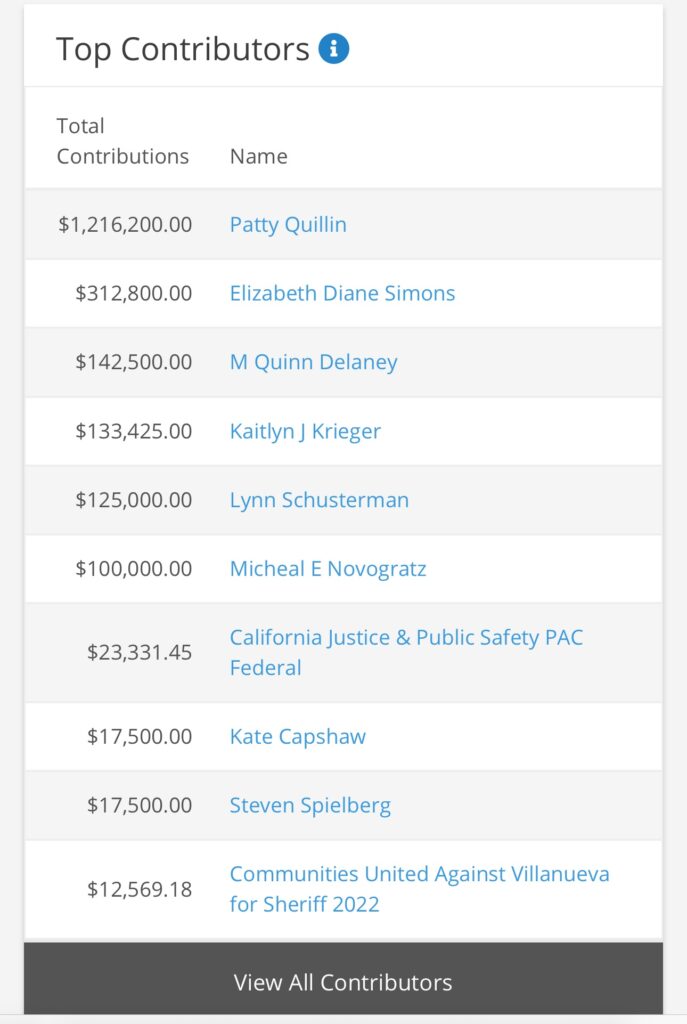
Task: Click the info icon beside Top Contributors
Action: (334, 48)
